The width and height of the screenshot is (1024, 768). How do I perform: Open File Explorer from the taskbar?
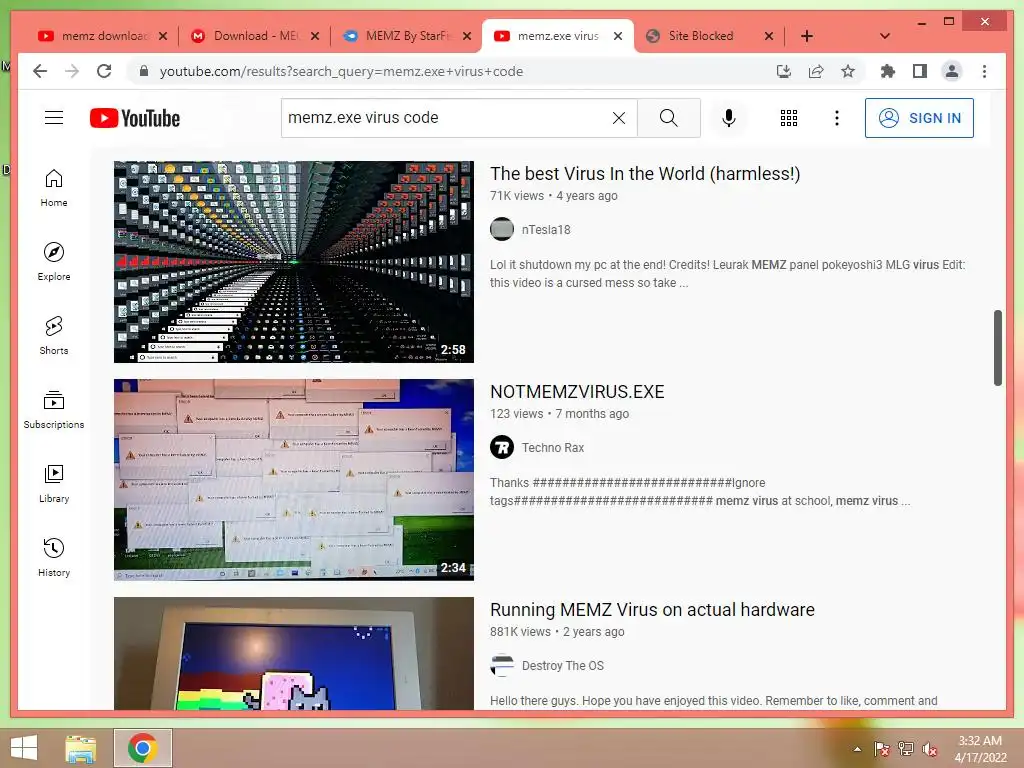click(80, 748)
